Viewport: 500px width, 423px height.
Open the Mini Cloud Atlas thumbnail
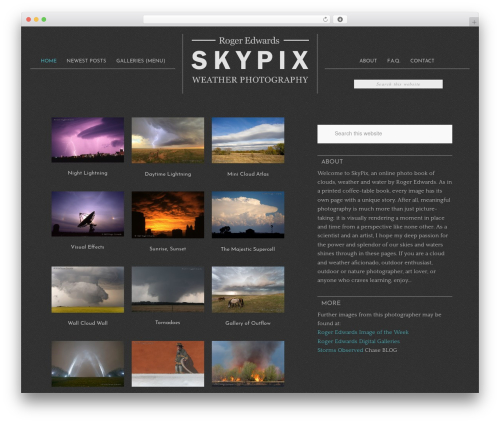pos(248,140)
